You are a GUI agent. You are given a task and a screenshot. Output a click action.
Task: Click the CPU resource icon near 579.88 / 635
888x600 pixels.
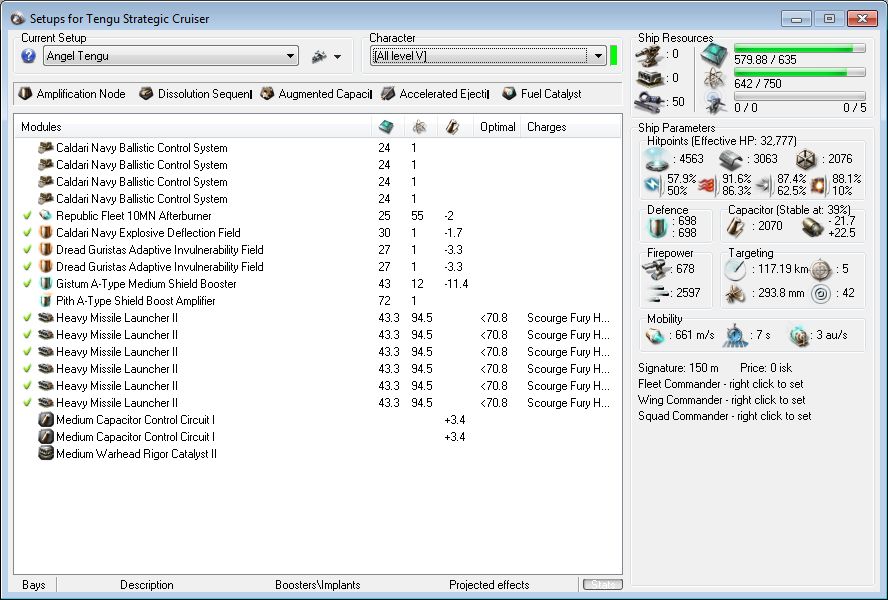715,55
